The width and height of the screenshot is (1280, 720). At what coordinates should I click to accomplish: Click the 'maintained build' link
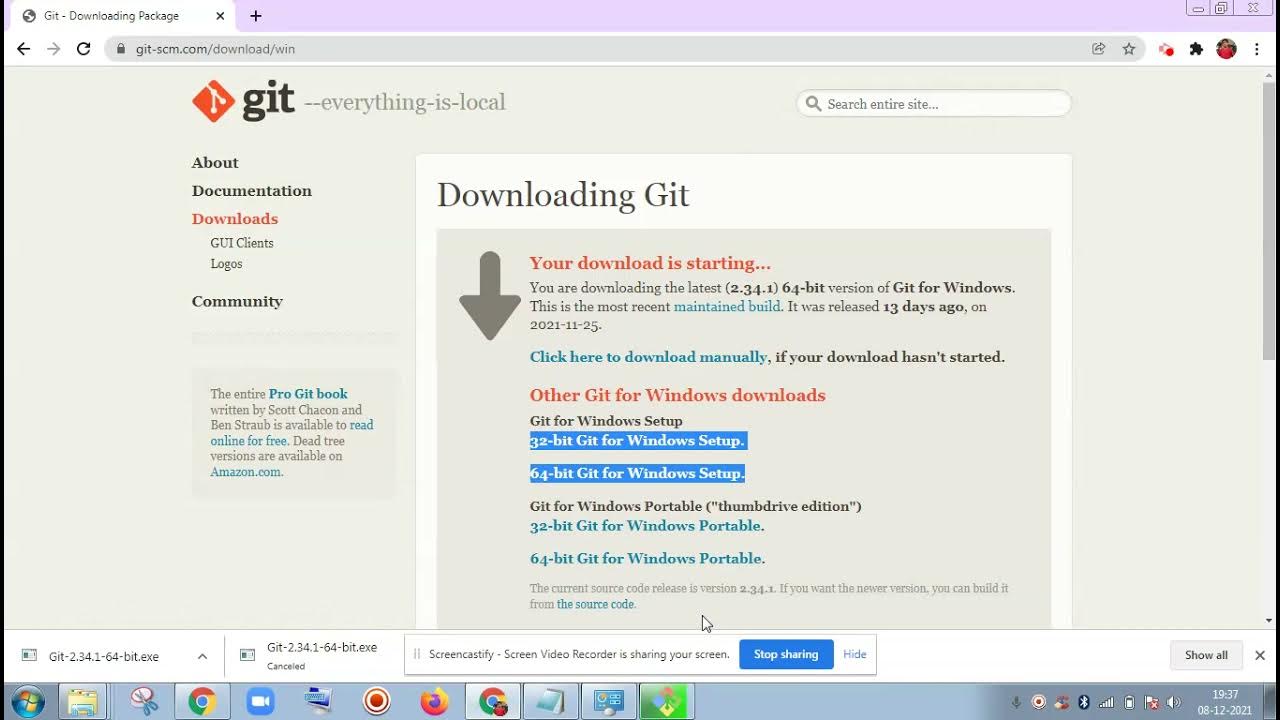tap(727, 307)
